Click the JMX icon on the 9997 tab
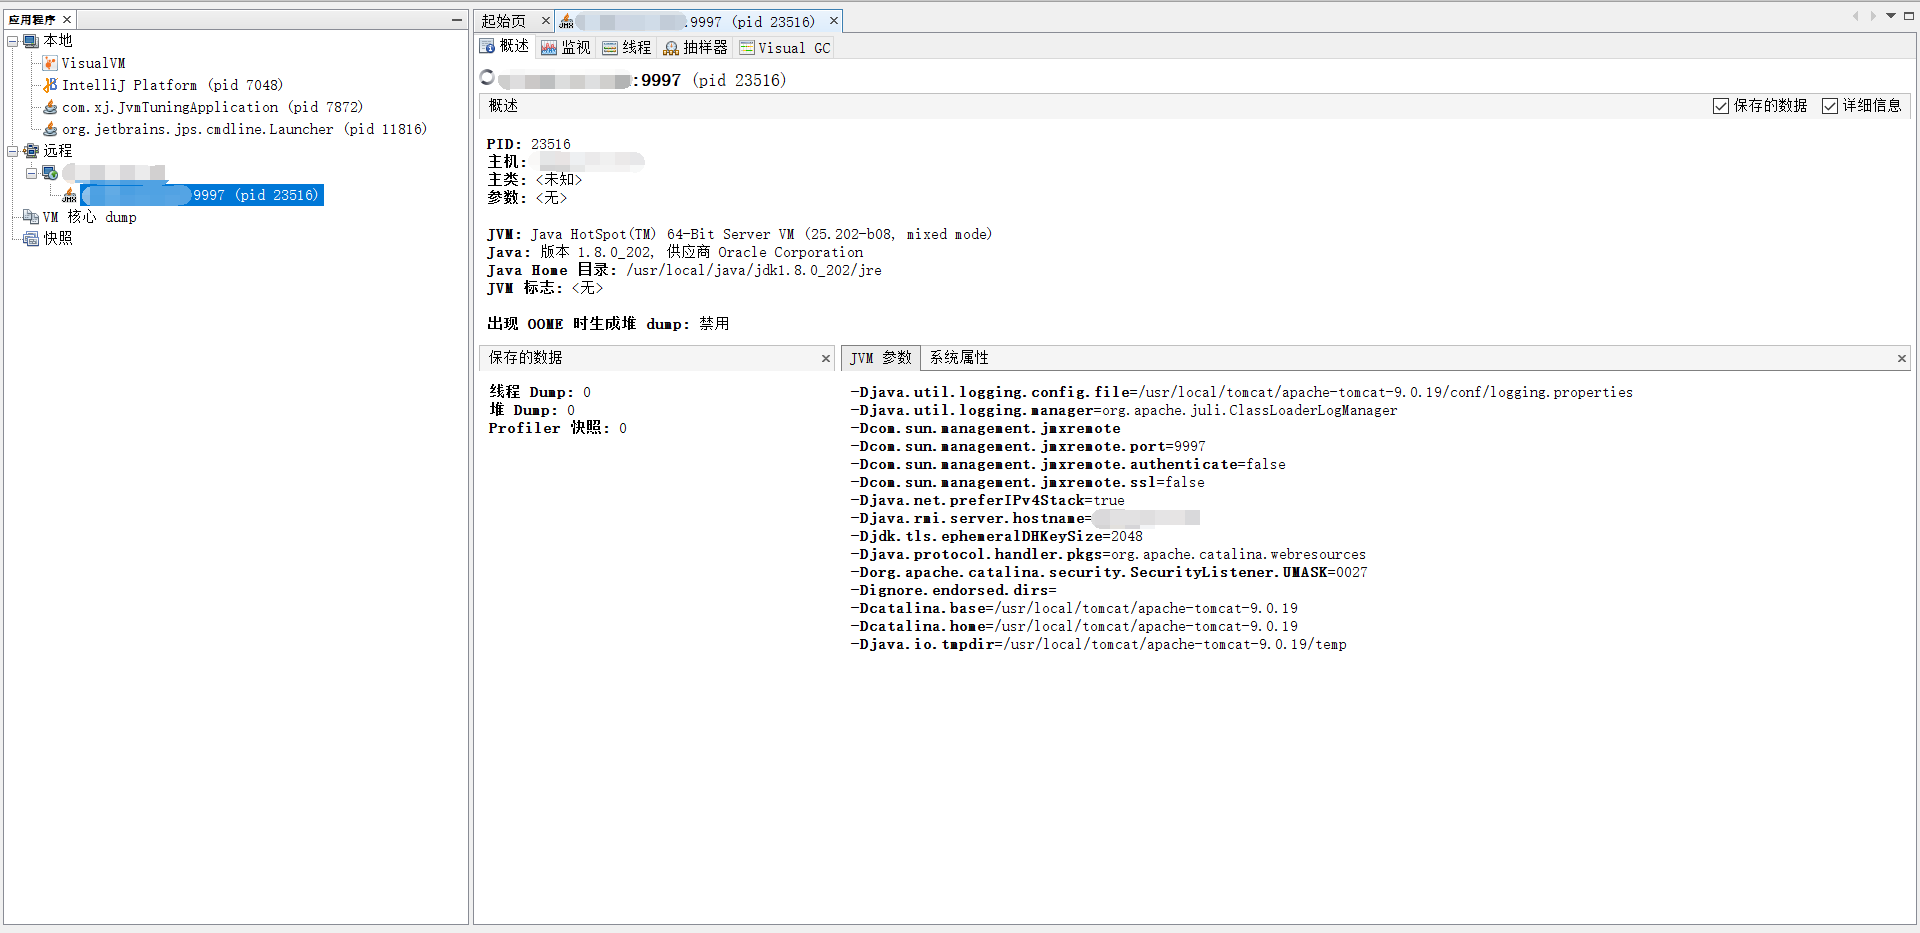The image size is (1920, 933). click(566, 21)
